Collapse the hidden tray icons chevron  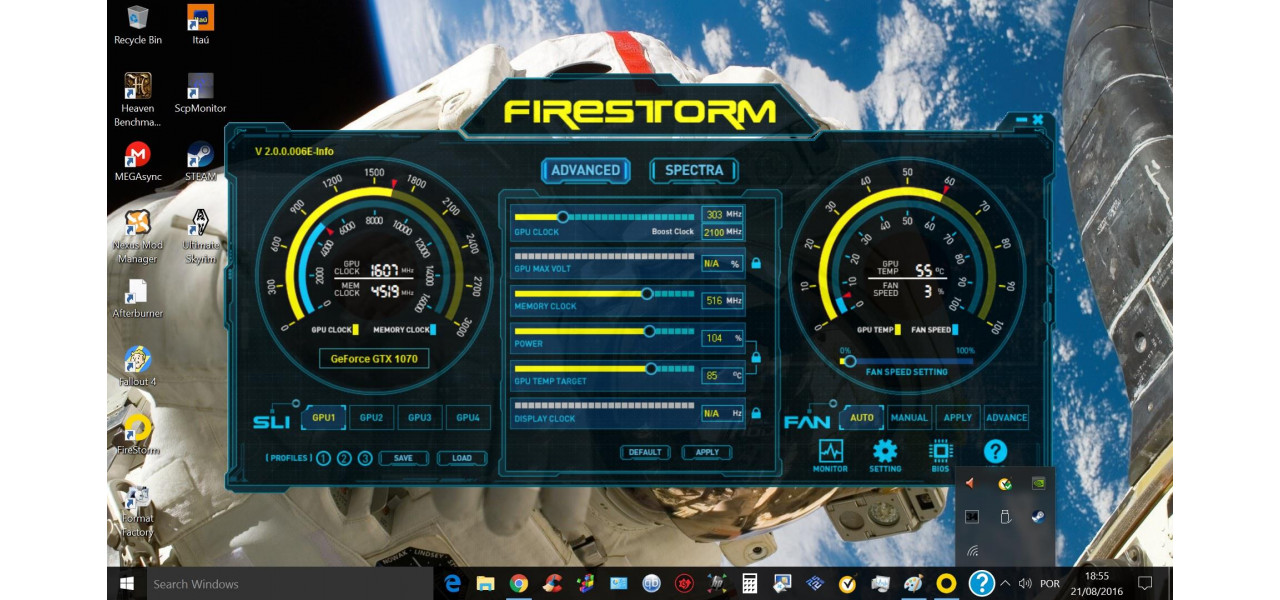click(1005, 583)
